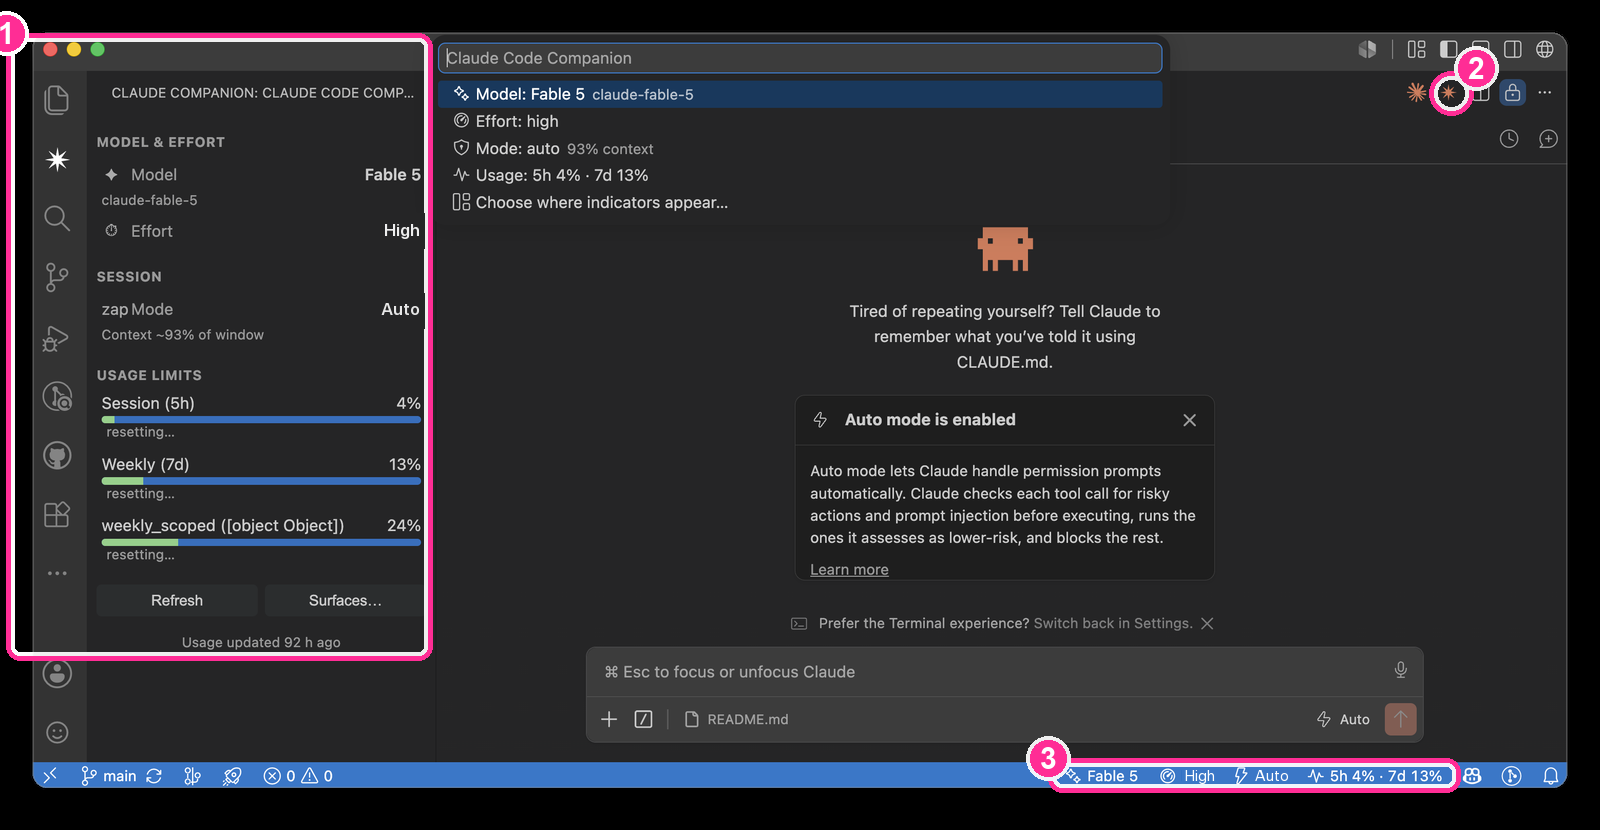Click the Session (5h) usage progress bar
This screenshot has height=830, width=1600.
261,420
